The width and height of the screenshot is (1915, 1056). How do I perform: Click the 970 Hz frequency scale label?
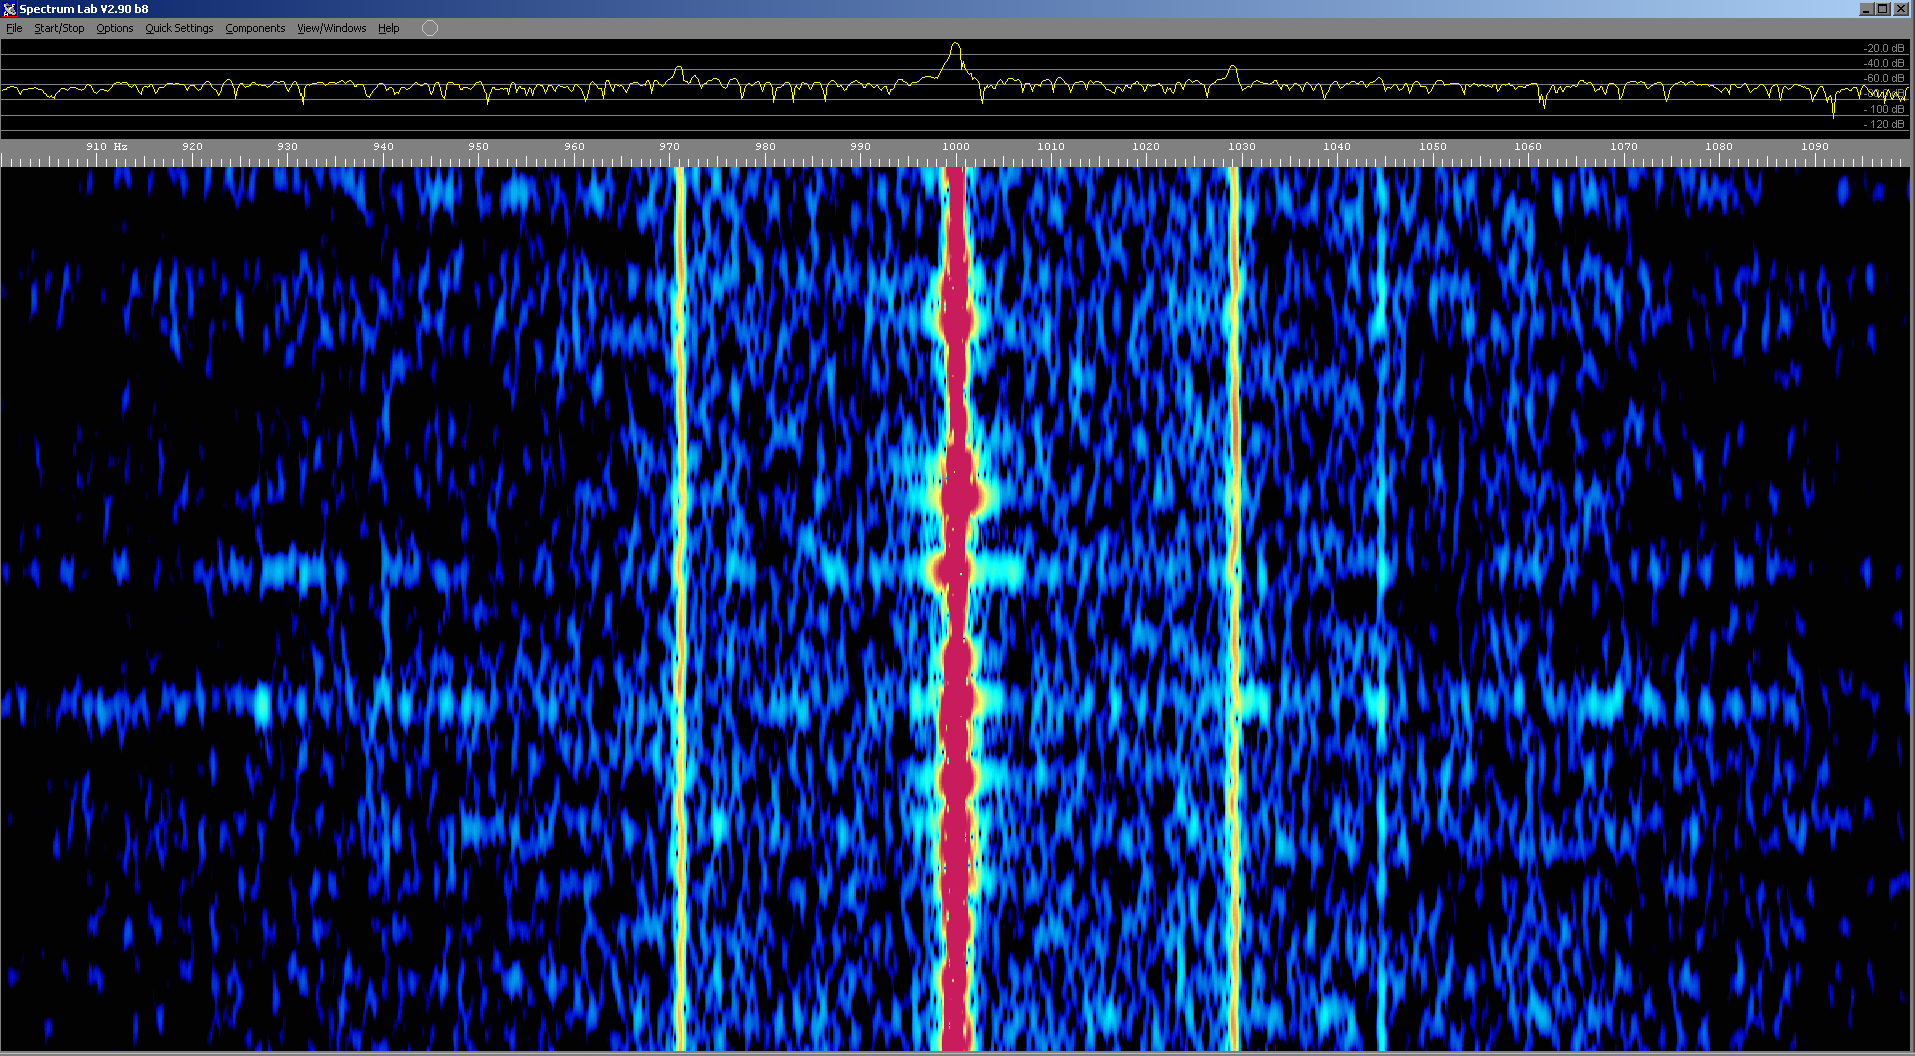pos(669,147)
